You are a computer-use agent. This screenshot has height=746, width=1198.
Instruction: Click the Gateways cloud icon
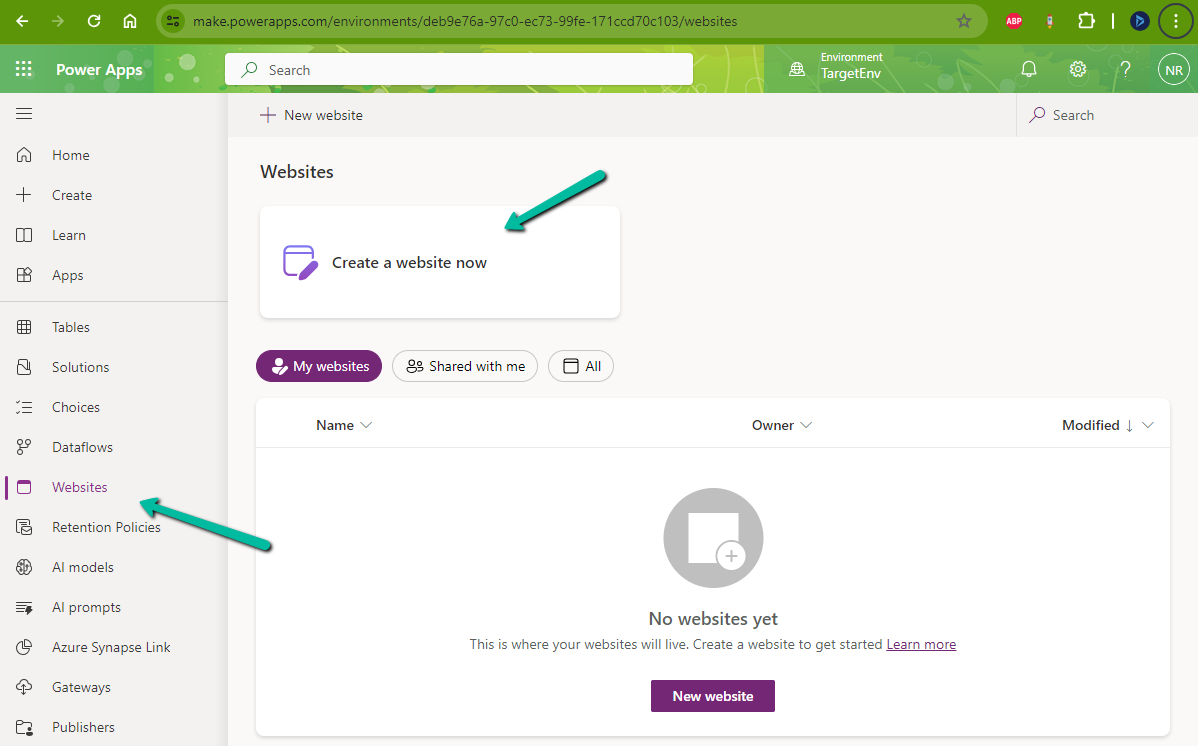24,687
